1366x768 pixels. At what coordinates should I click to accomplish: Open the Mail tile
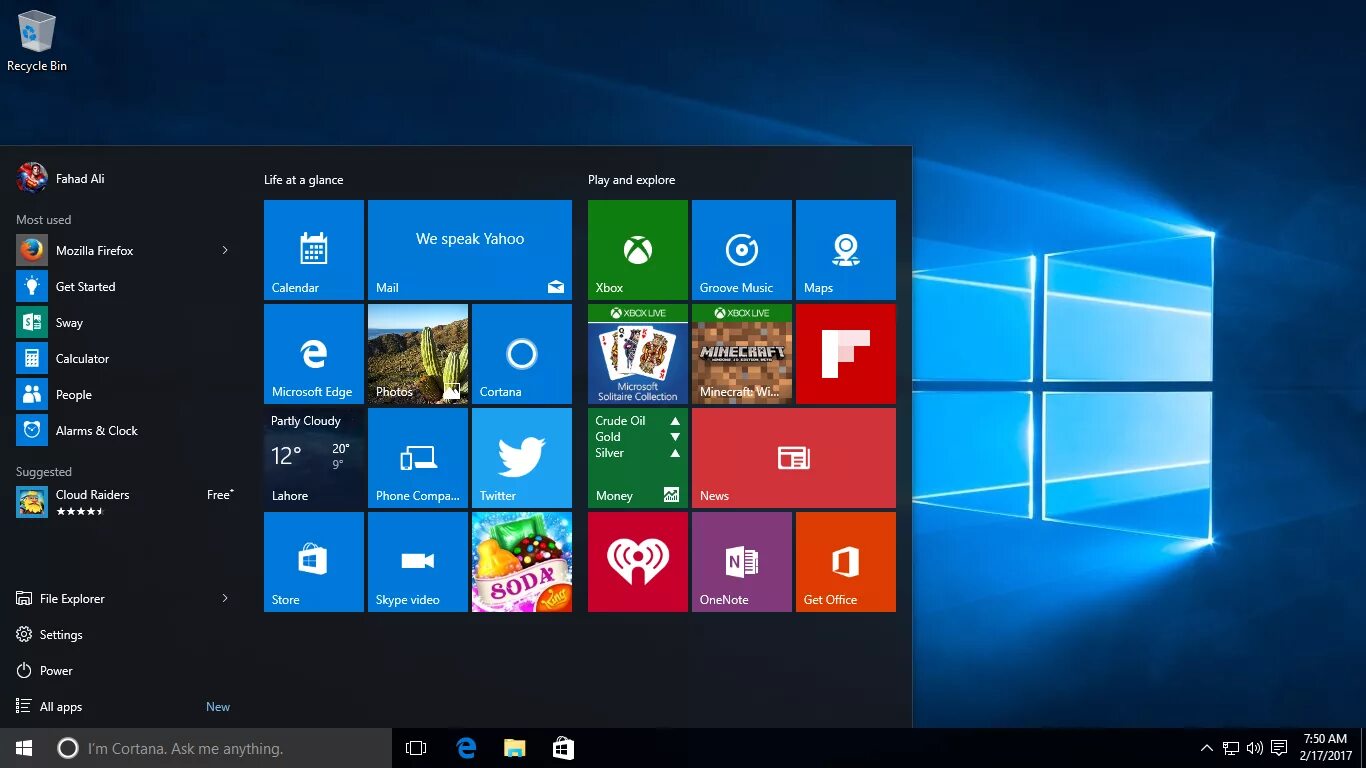click(x=470, y=250)
